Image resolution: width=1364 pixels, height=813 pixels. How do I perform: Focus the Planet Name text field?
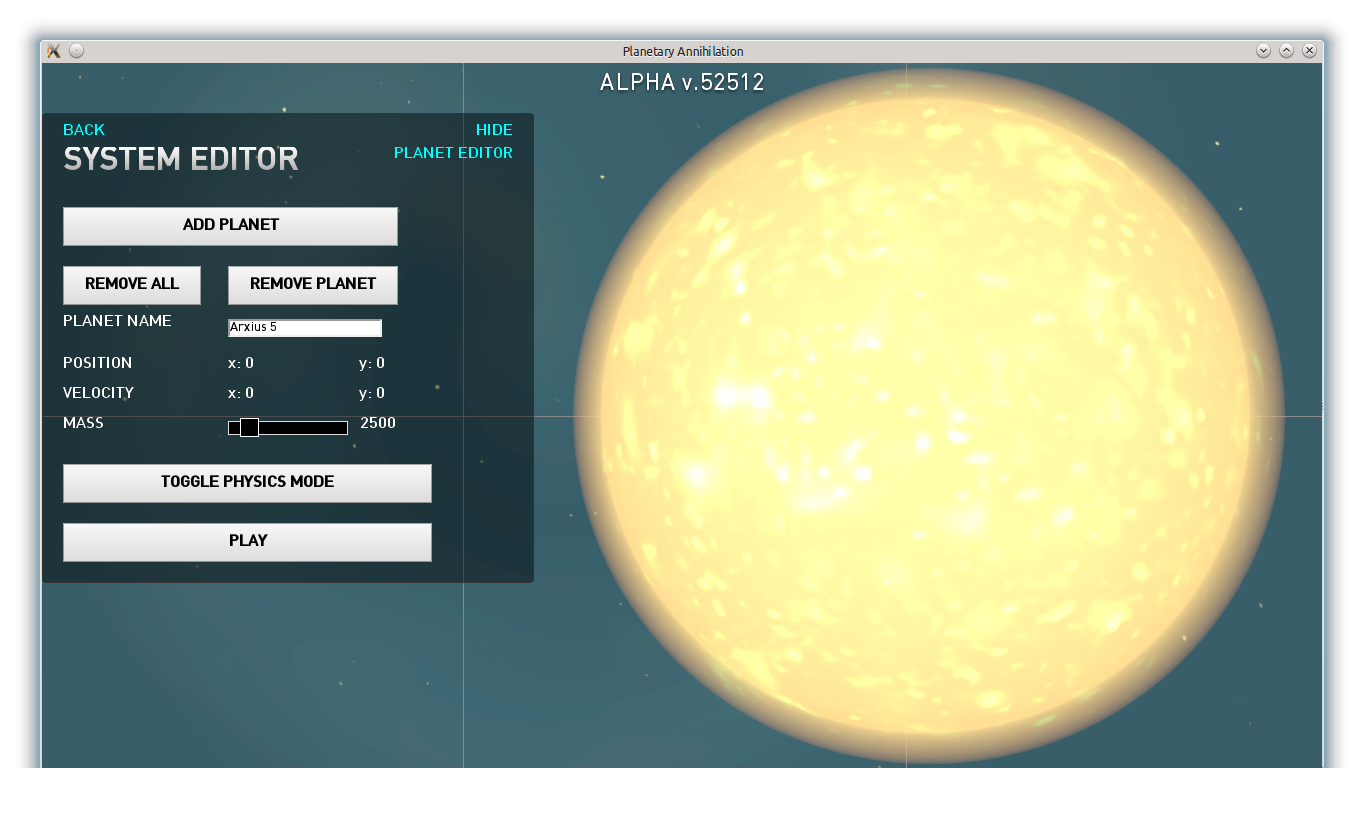[305, 328]
